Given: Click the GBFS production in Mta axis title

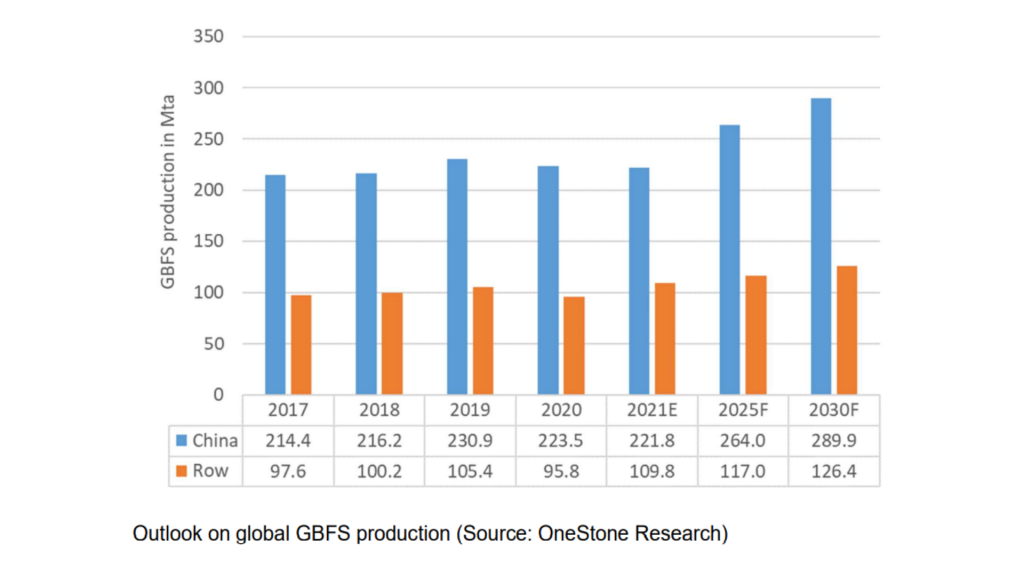Looking at the screenshot, I should coord(169,192).
